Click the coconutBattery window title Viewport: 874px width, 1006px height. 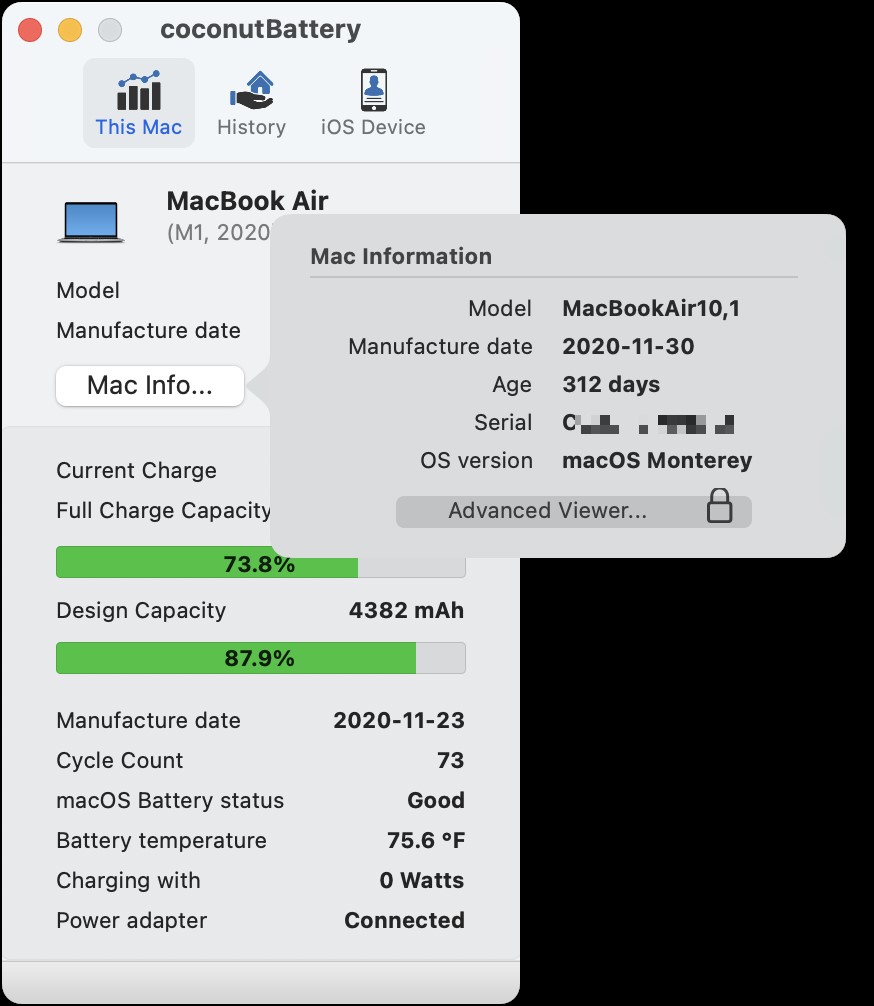[260, 29]
